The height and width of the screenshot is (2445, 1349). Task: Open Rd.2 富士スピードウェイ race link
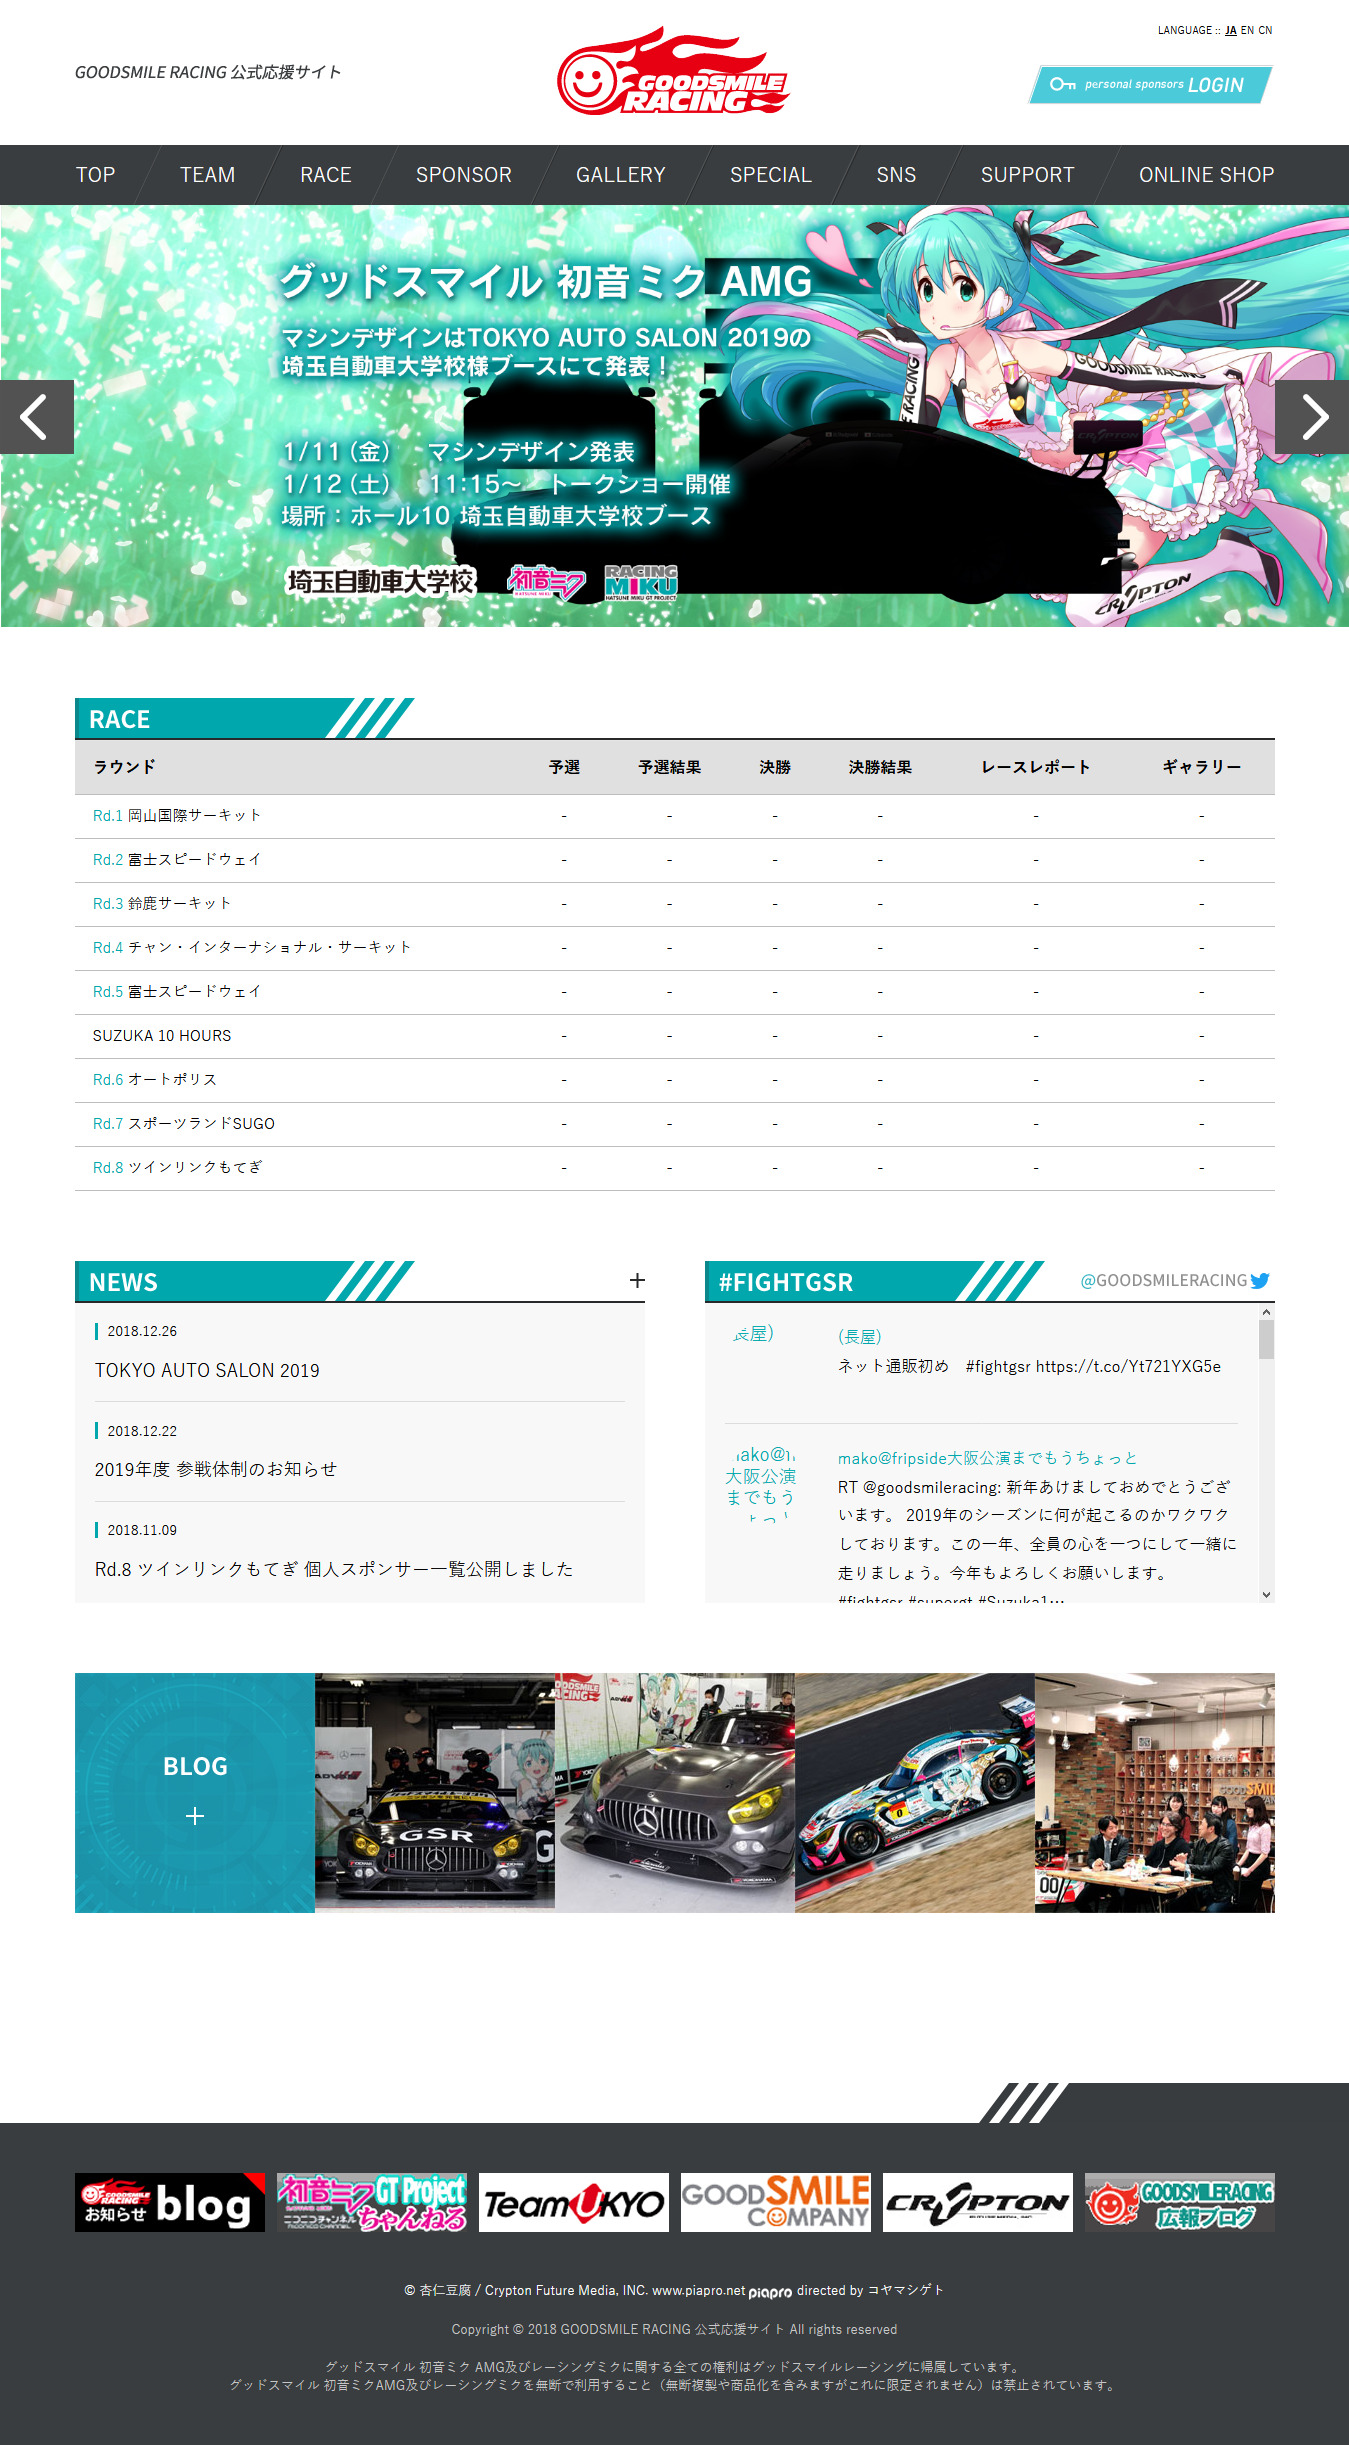(177, 860)
